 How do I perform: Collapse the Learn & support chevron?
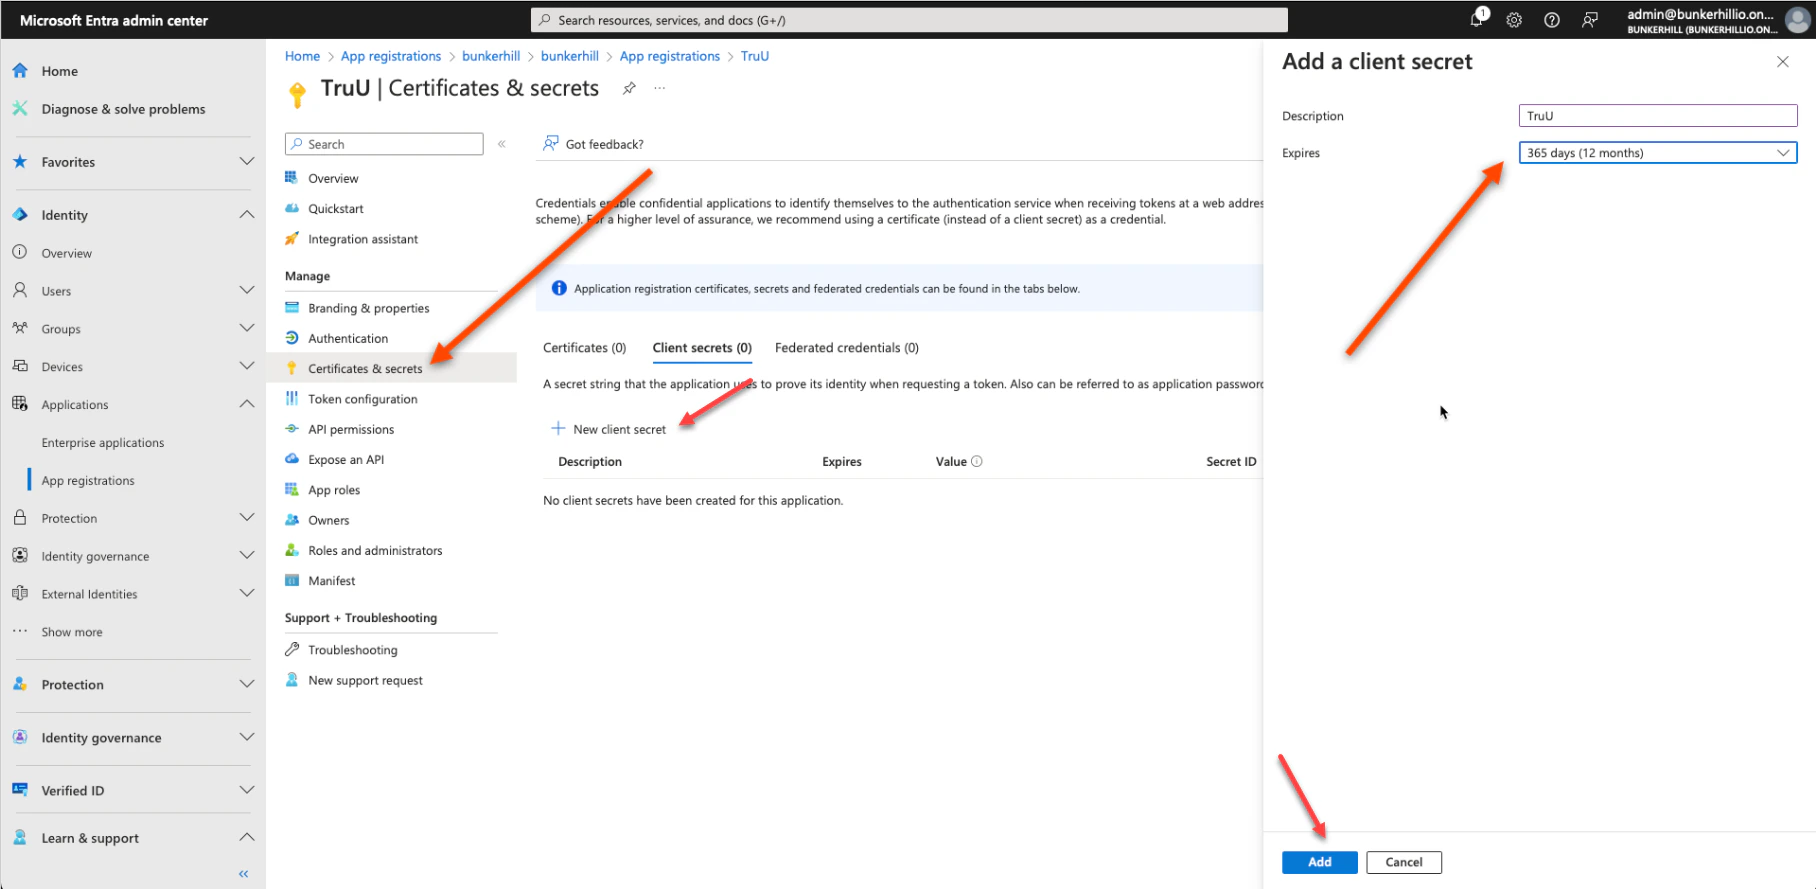pyautogui.click(x=247, y=838)
